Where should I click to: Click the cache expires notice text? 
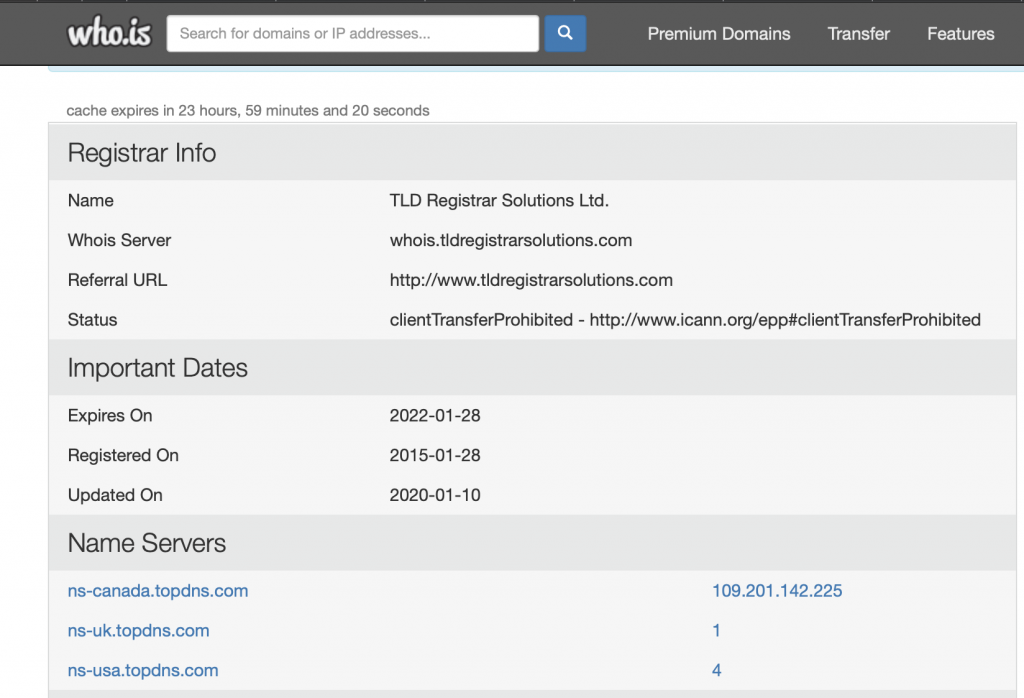(248, 110)
